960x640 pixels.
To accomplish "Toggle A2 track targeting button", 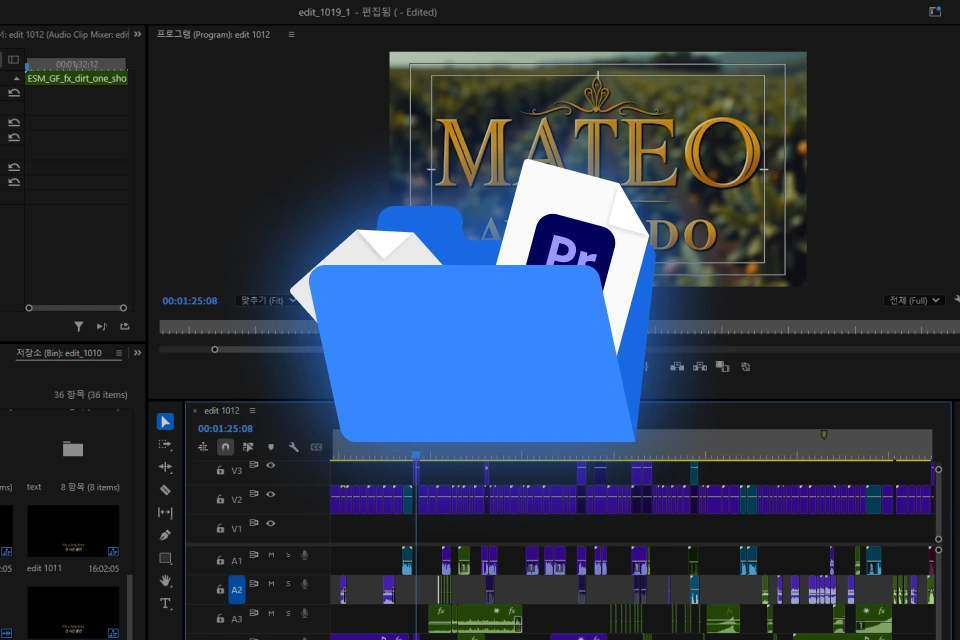I will (x=236, y=589).
